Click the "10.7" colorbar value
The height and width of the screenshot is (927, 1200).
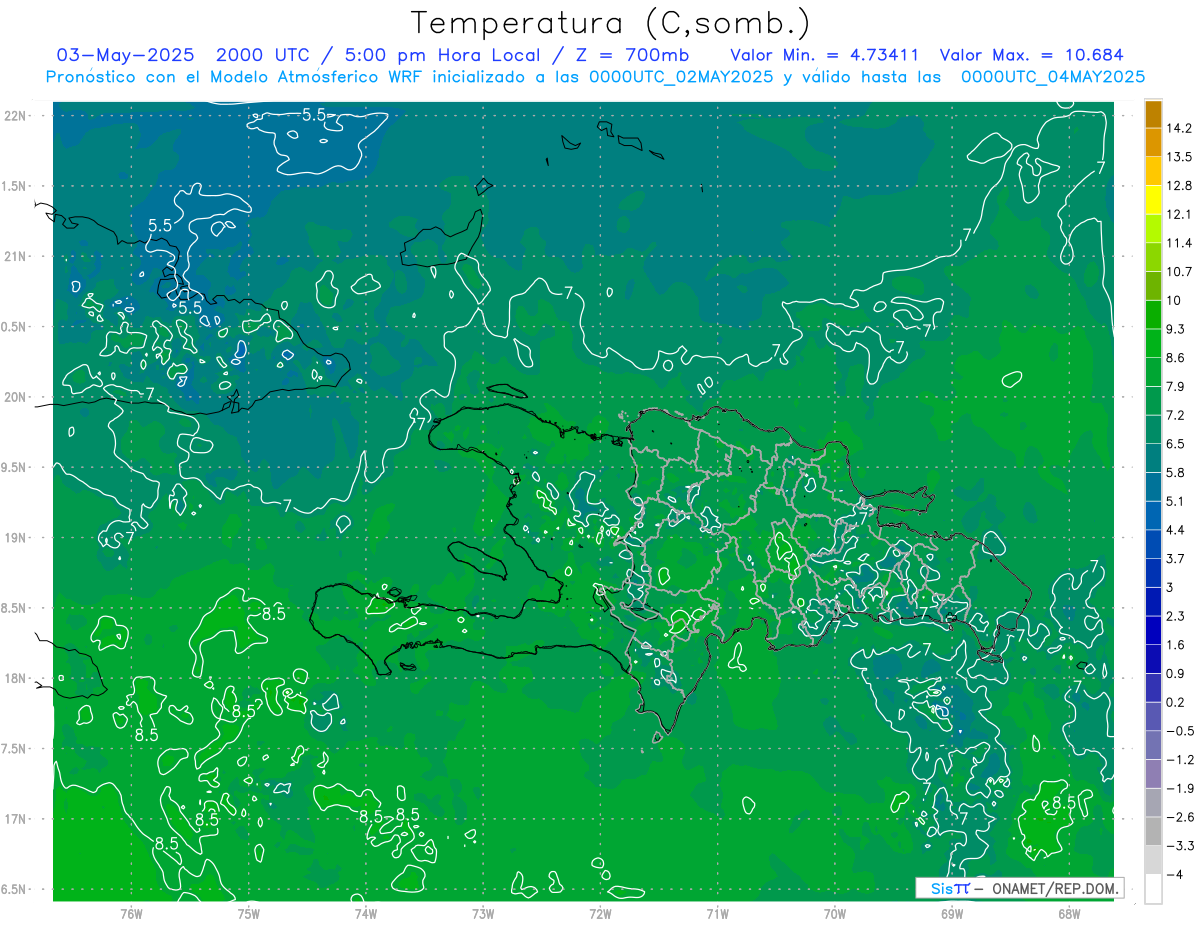(x=1180, y=273)
